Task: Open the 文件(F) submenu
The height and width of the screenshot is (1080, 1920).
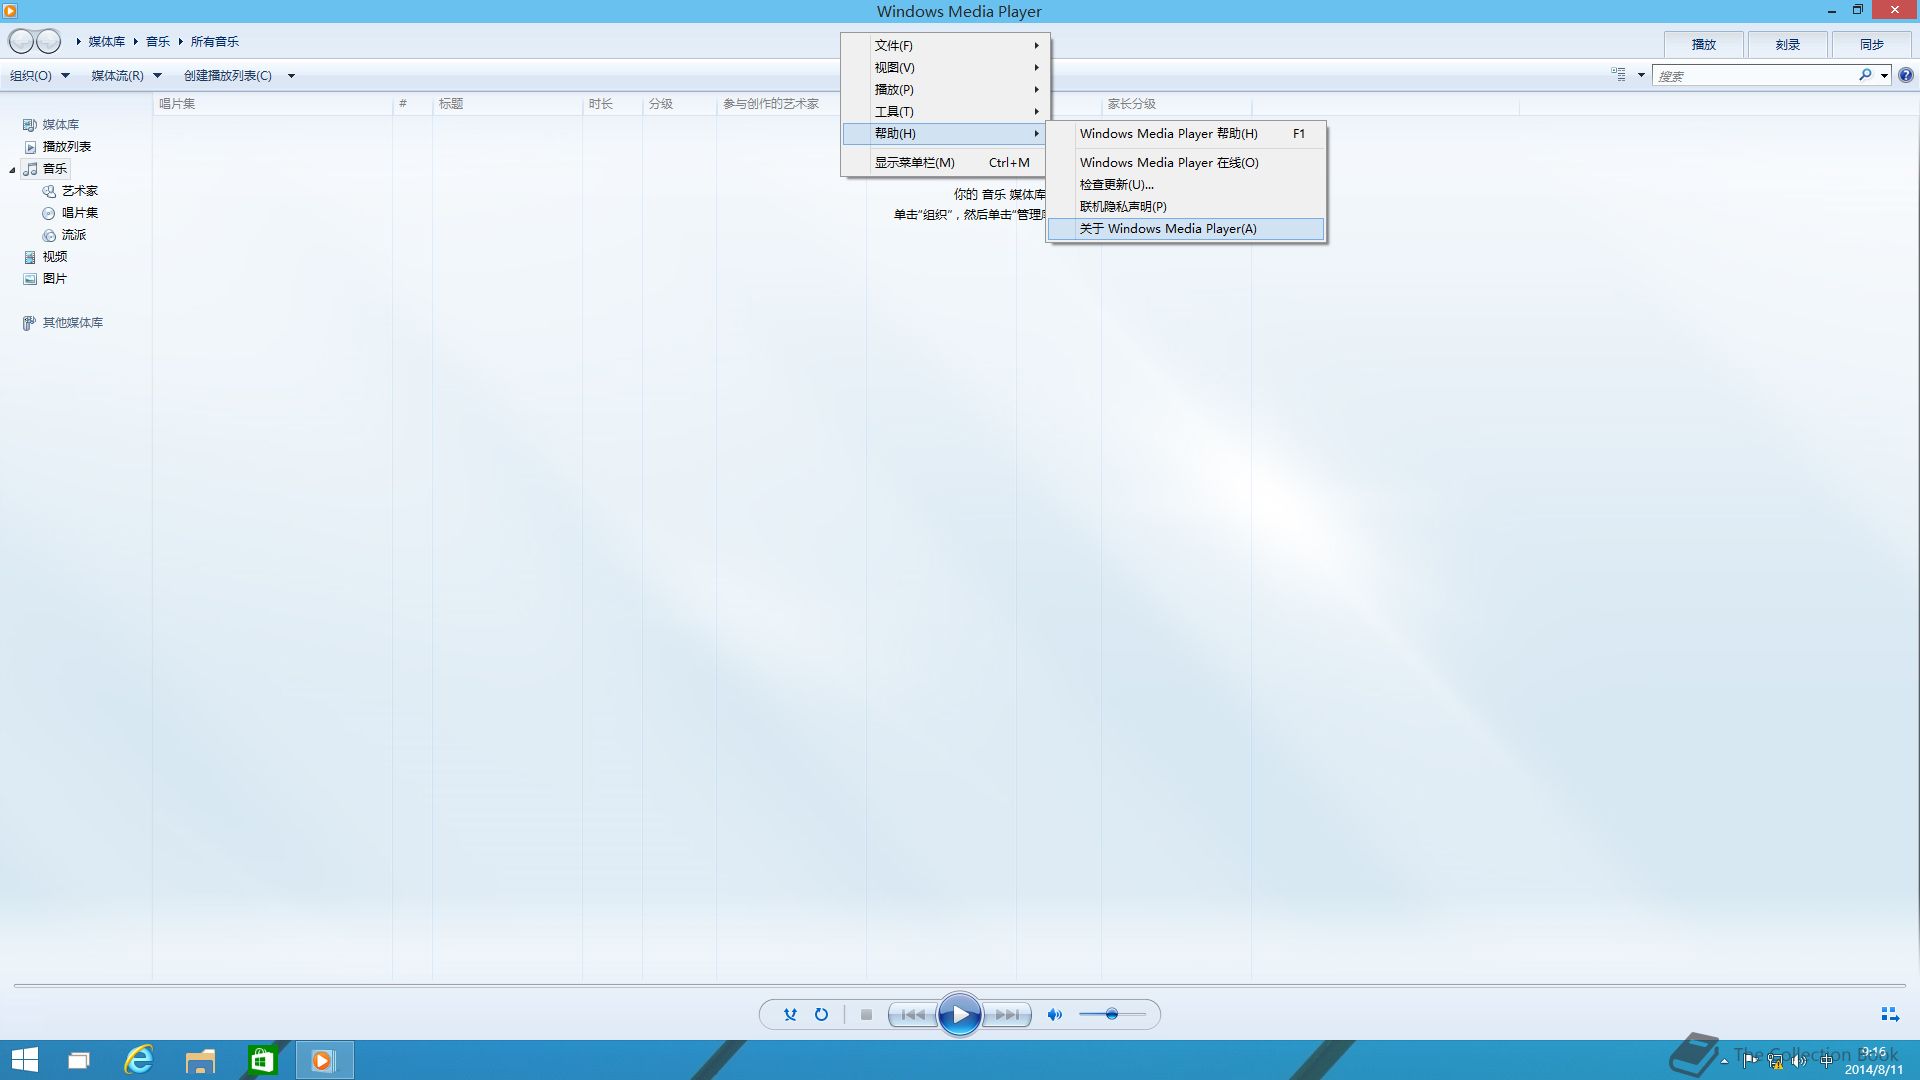Action: coord(945,45)
